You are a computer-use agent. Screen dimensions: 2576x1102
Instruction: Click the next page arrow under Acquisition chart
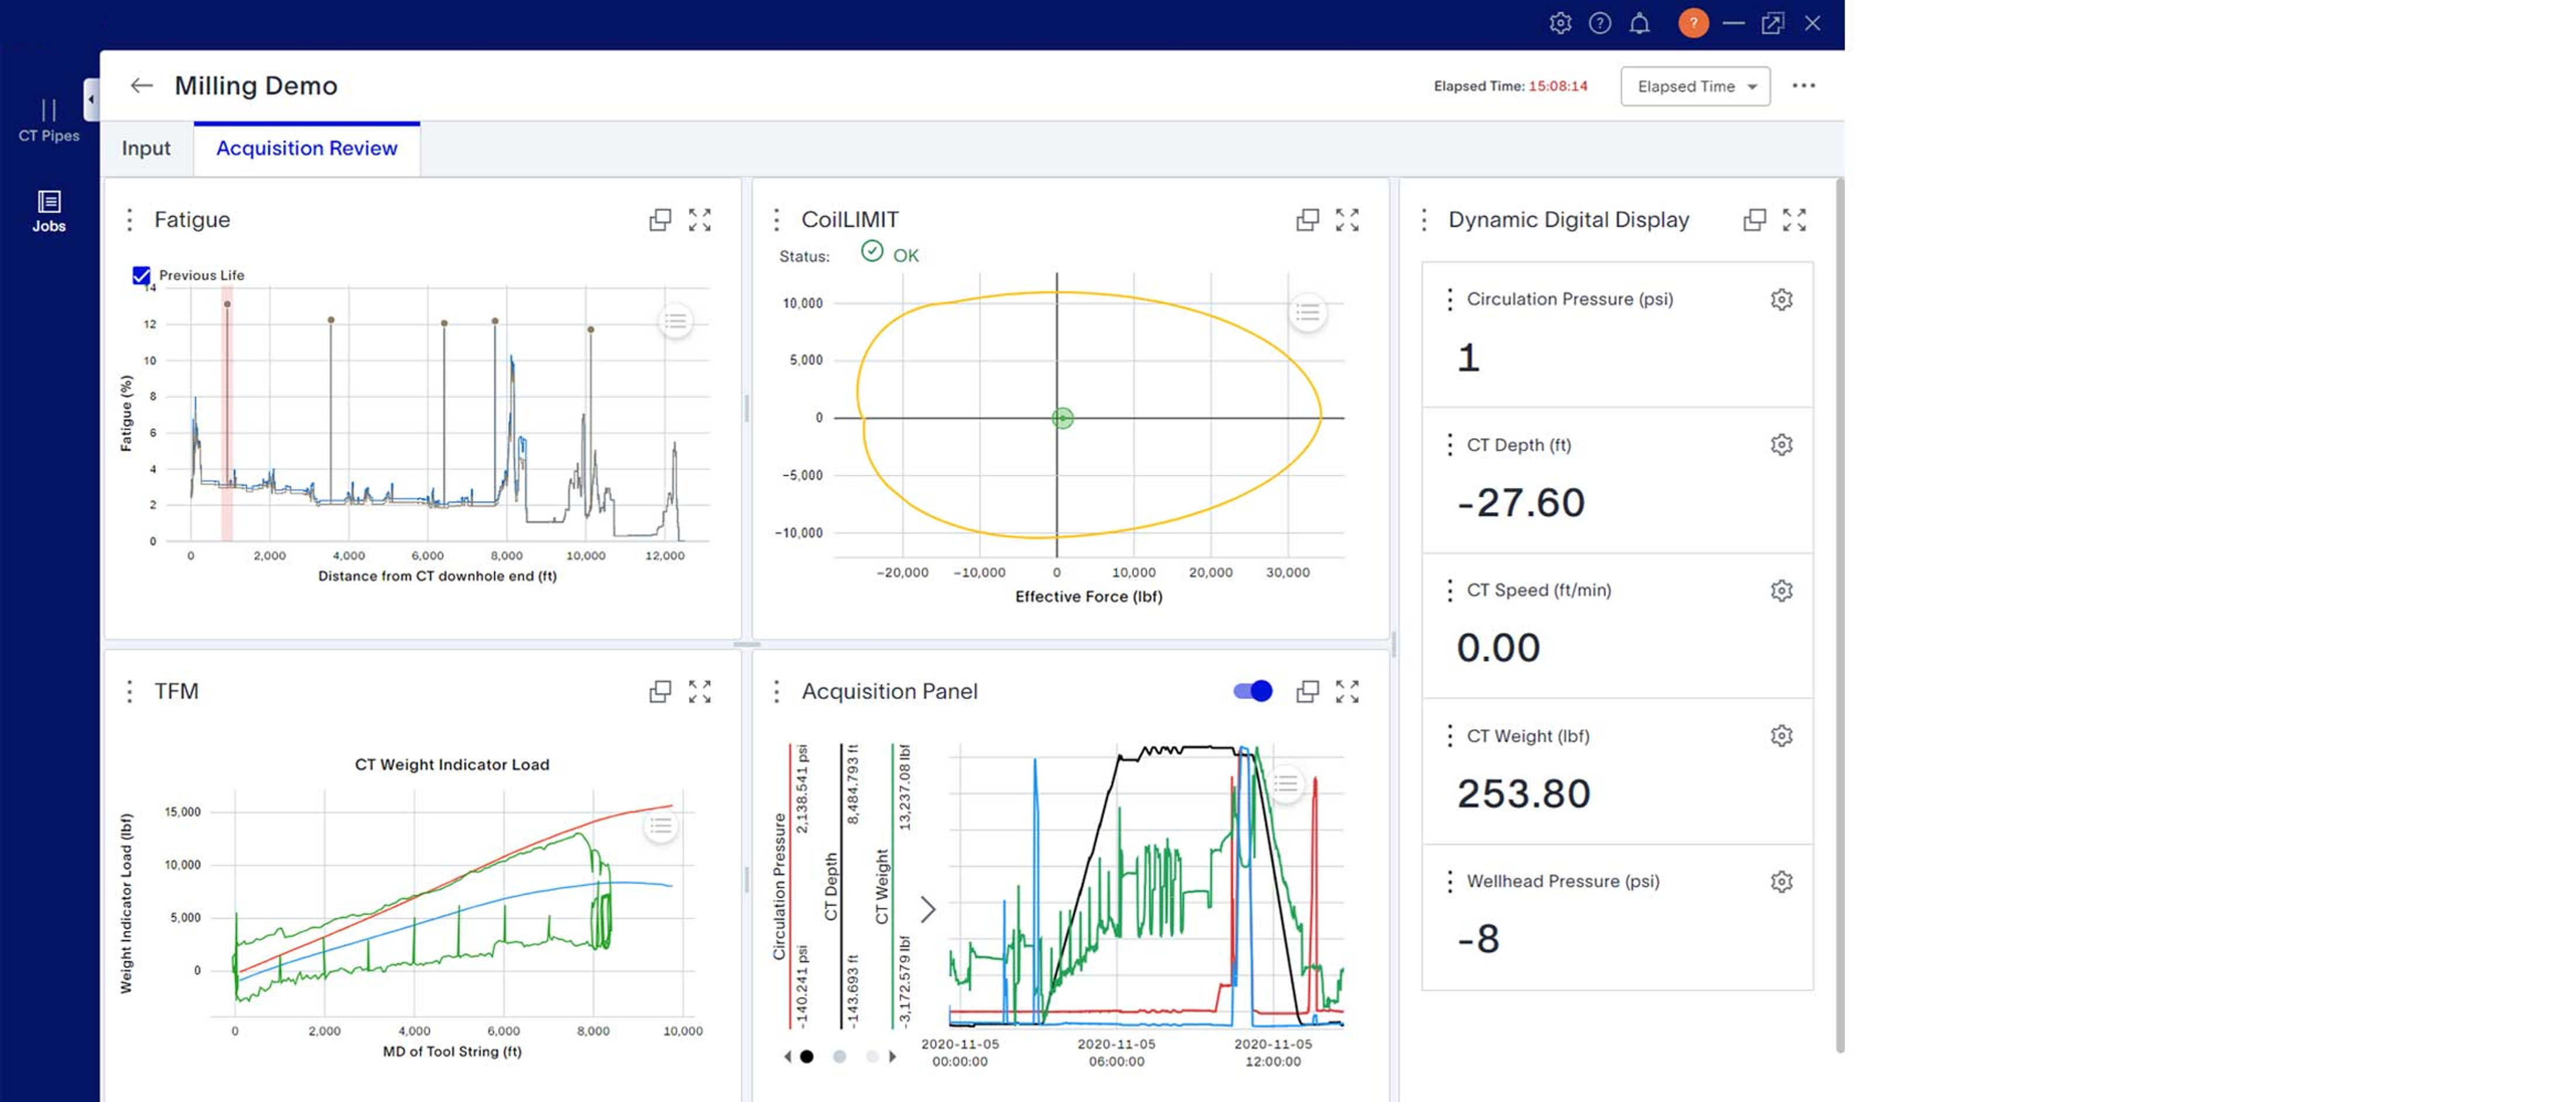pyautogui.click(x=892, y=1056)
